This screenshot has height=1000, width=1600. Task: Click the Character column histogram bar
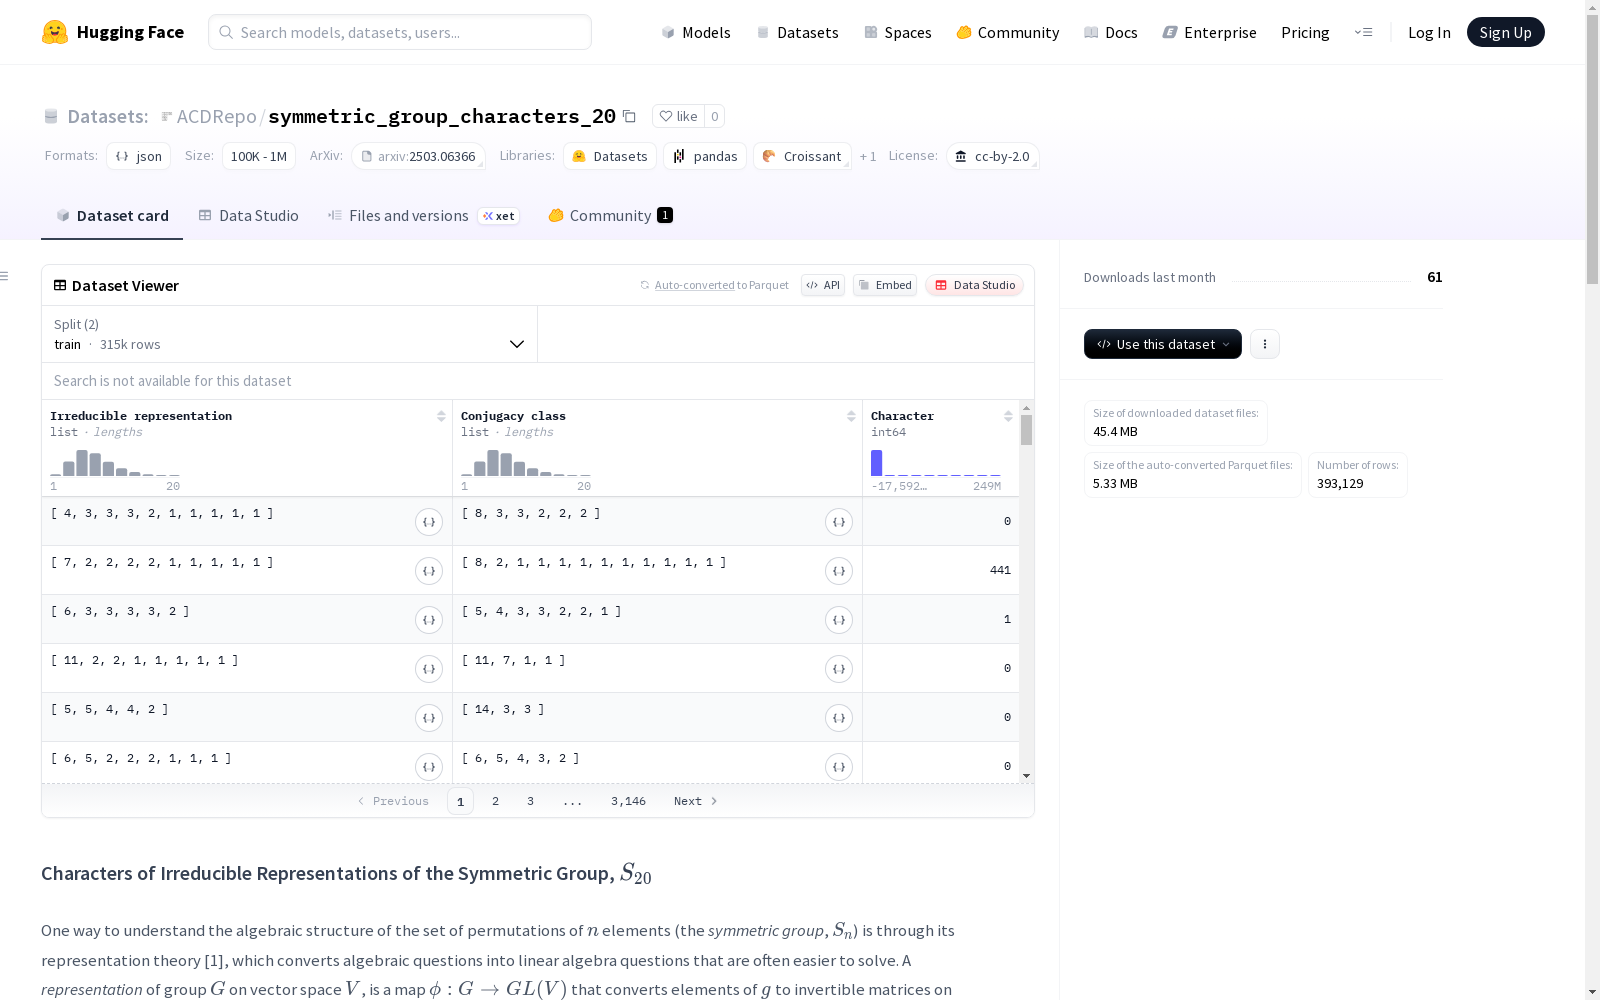[876, 463]
